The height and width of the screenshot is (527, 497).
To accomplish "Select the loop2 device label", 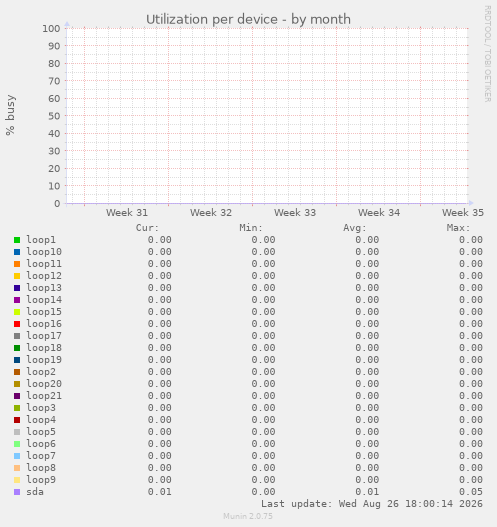I will click(41, 372).
